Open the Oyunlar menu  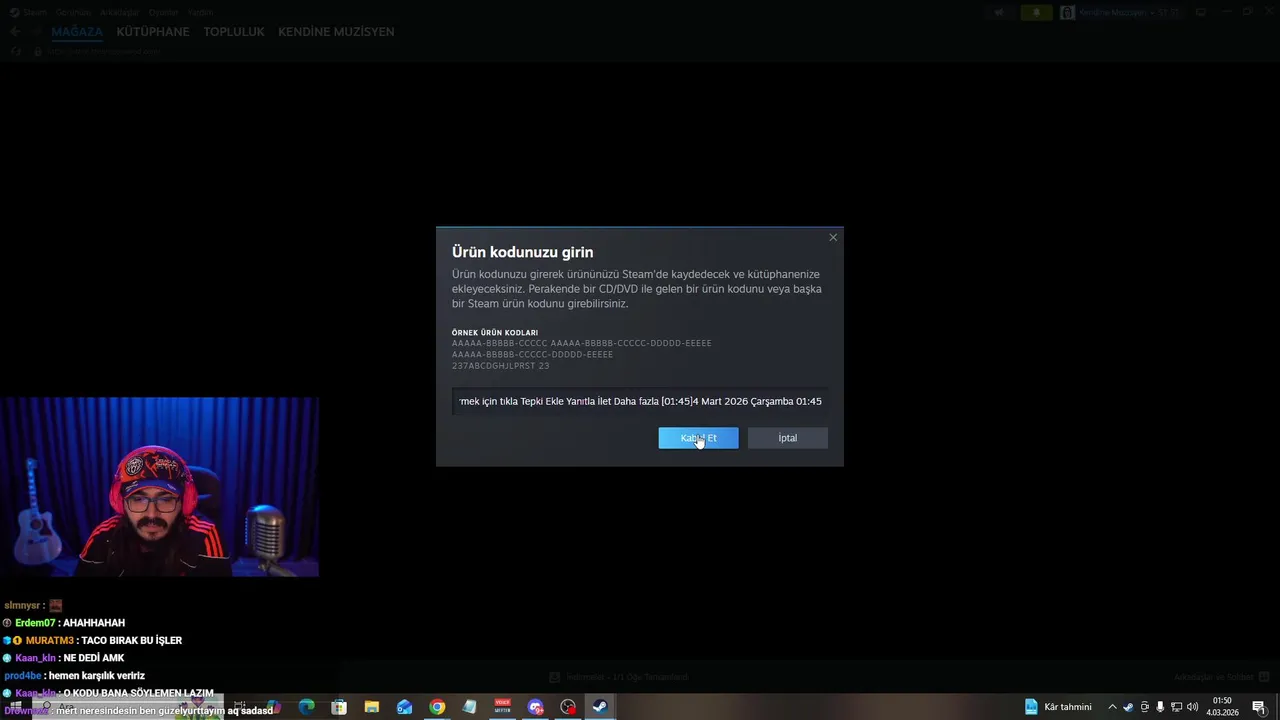tap(164, 12)
